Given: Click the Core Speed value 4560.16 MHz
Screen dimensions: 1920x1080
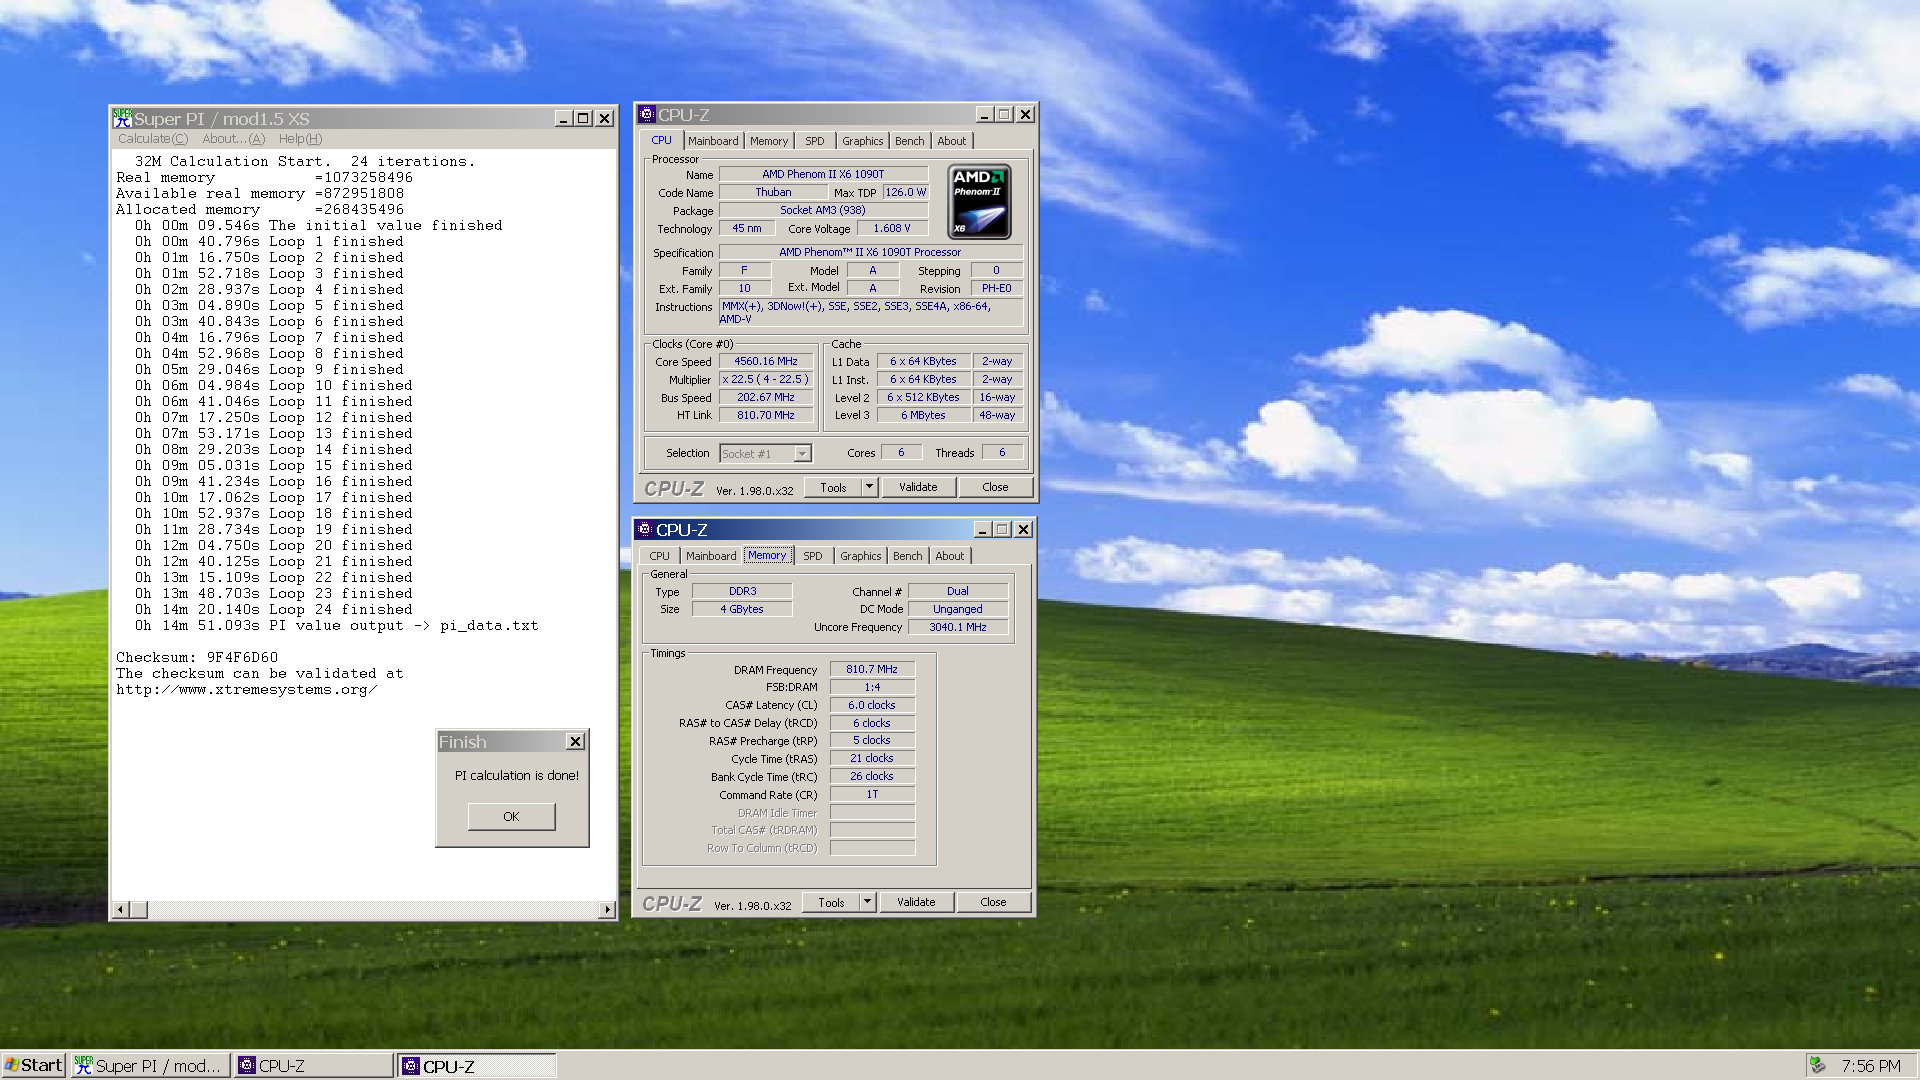Looking at the screenshot, I should (766, 362).
